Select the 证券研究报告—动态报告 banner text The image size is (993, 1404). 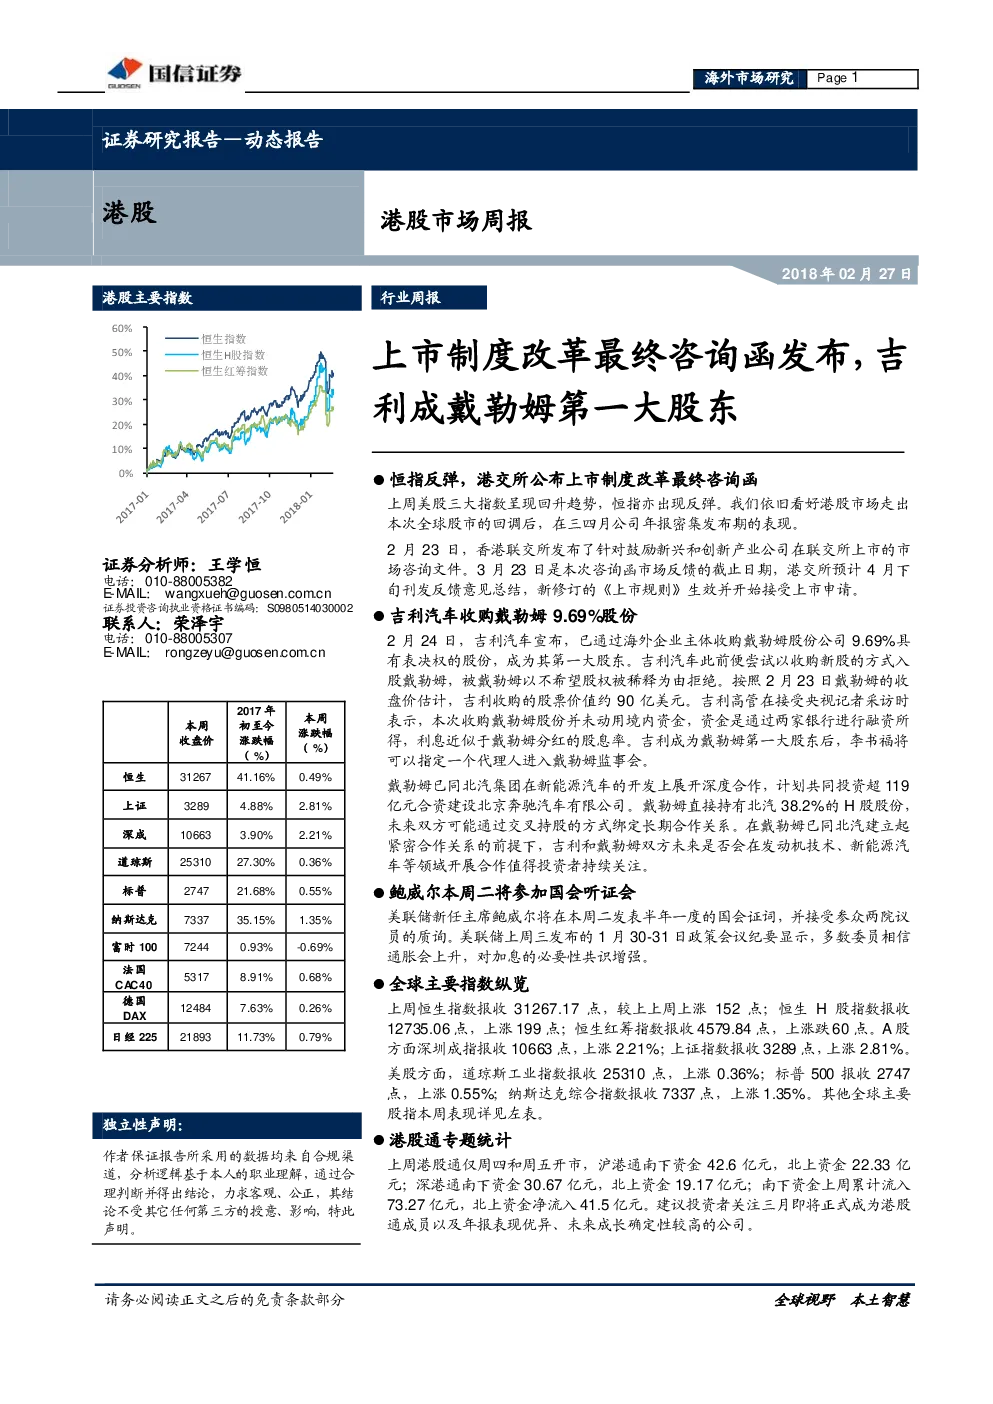coord(212,140)
